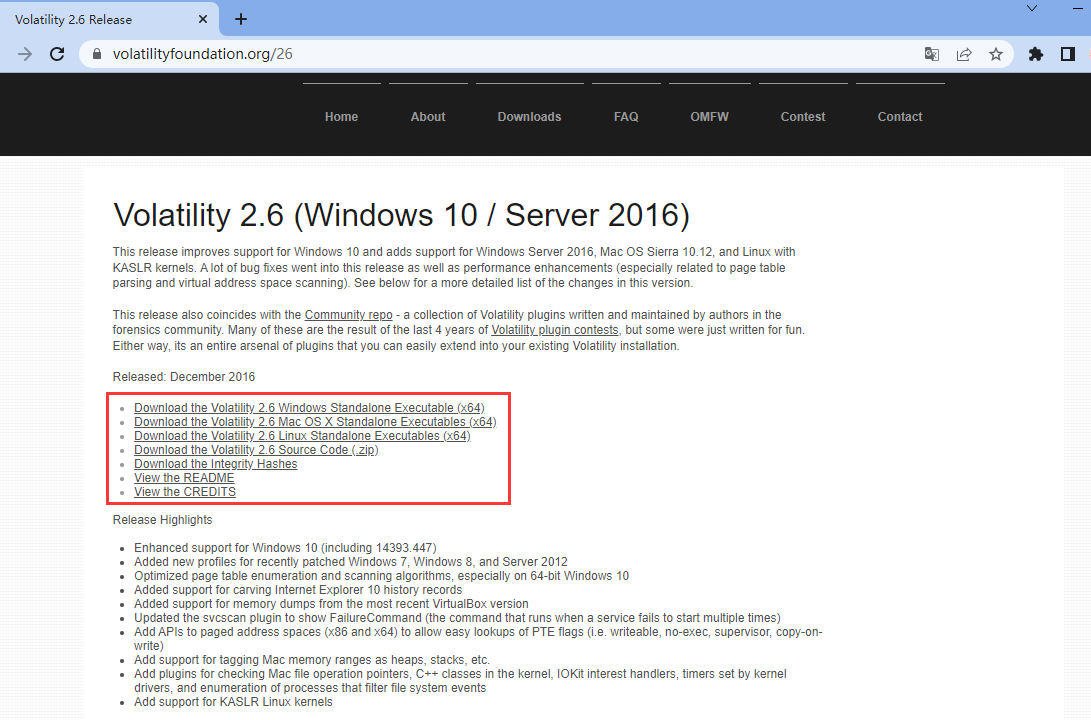The width and height of the screenshot is (1091, 720).
Task: Open the Contact menu item
Action: pos(900,117)
